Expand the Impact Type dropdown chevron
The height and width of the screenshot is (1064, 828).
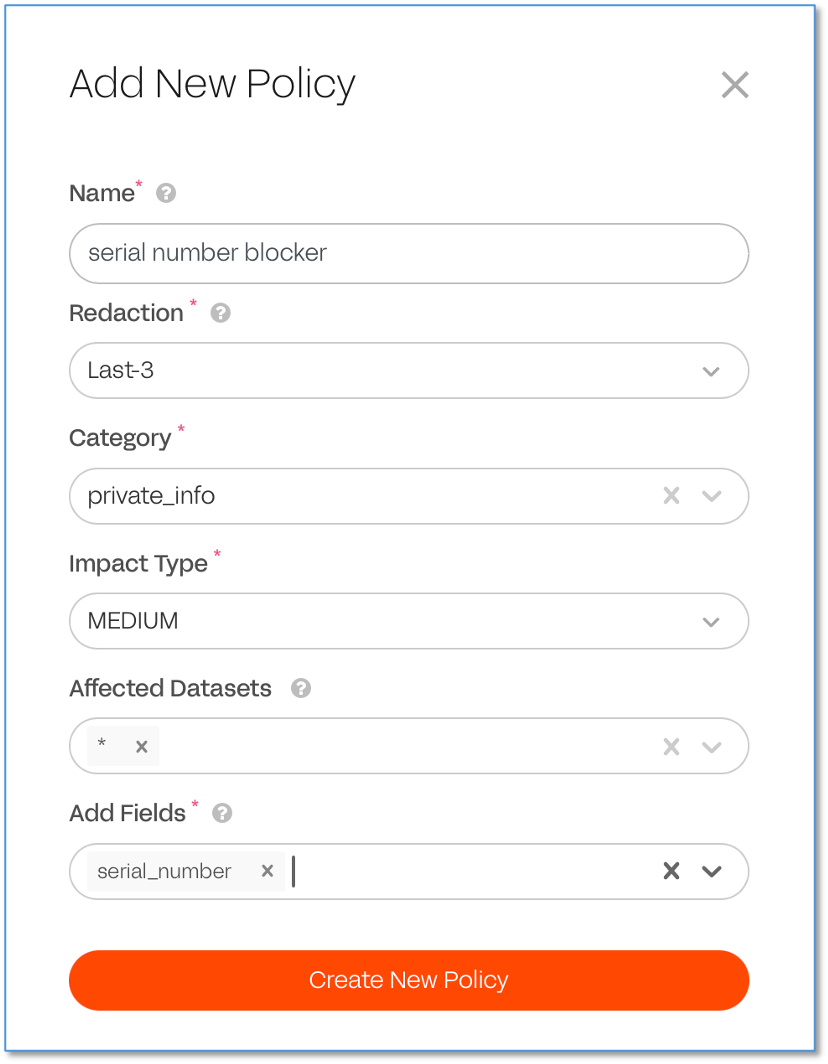711,621
